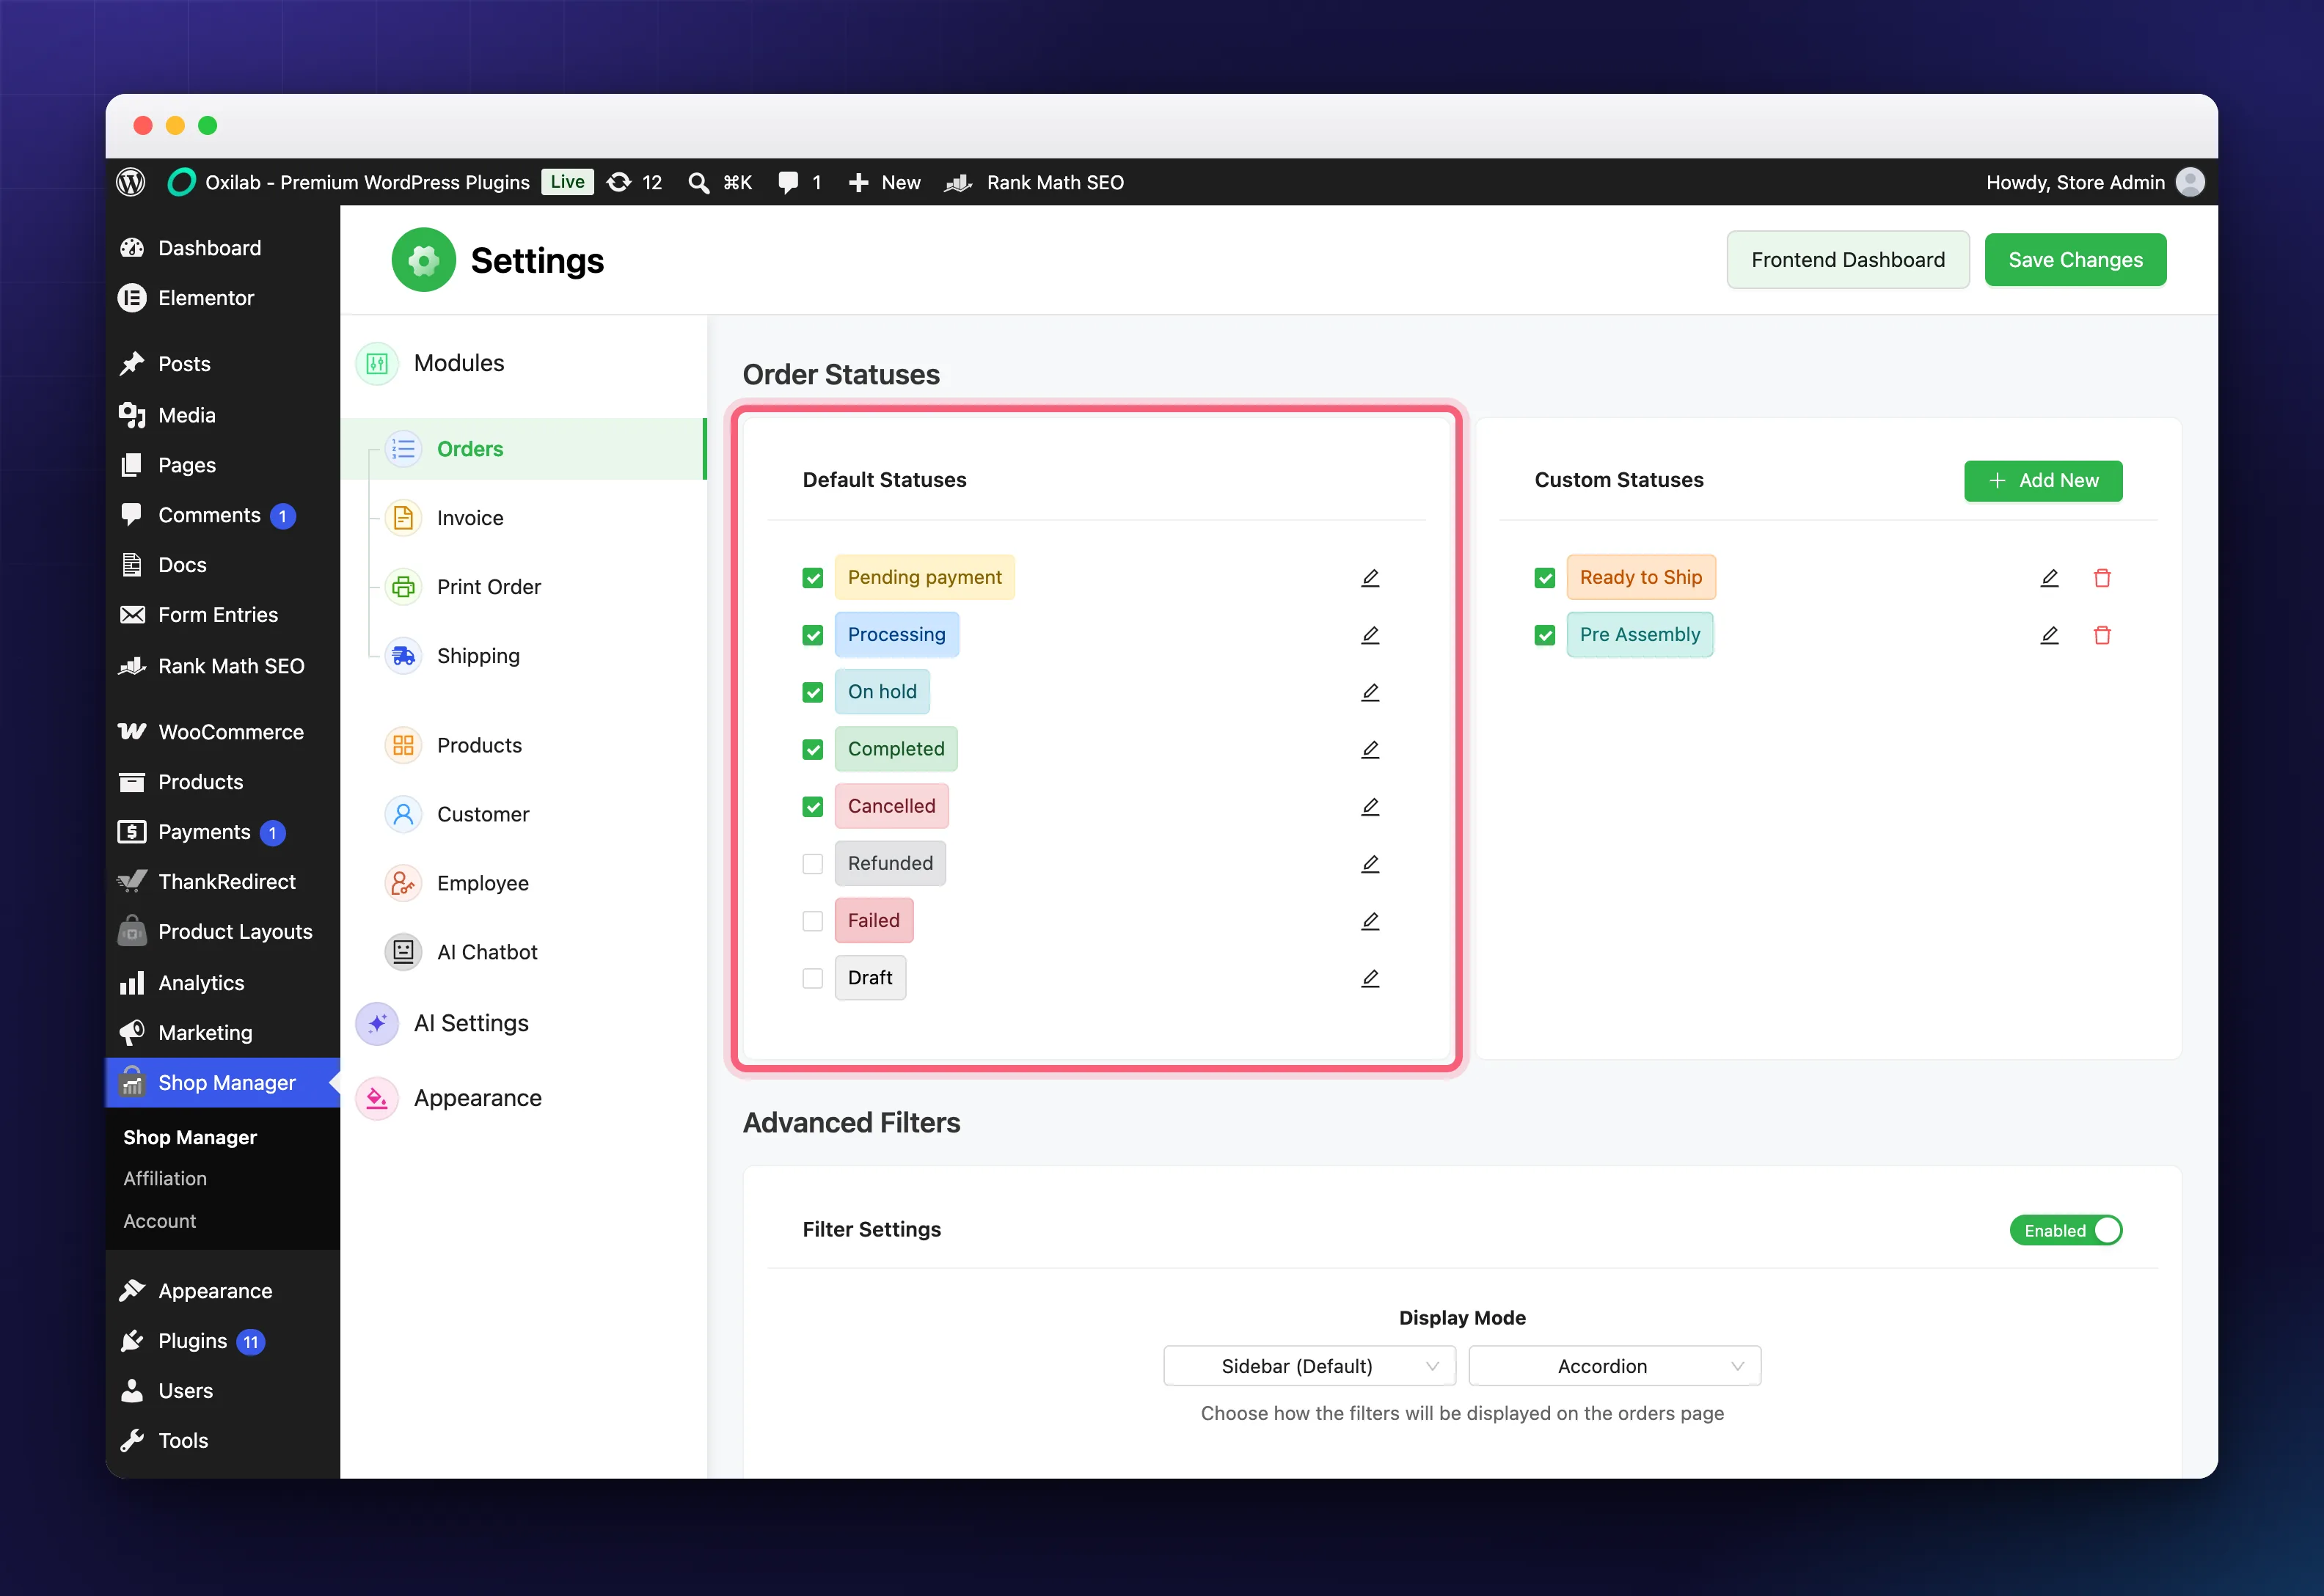Uncheck the Ready to Ship checkbox
This screenshot has height=1596, width=2324.
(1545, 578)
